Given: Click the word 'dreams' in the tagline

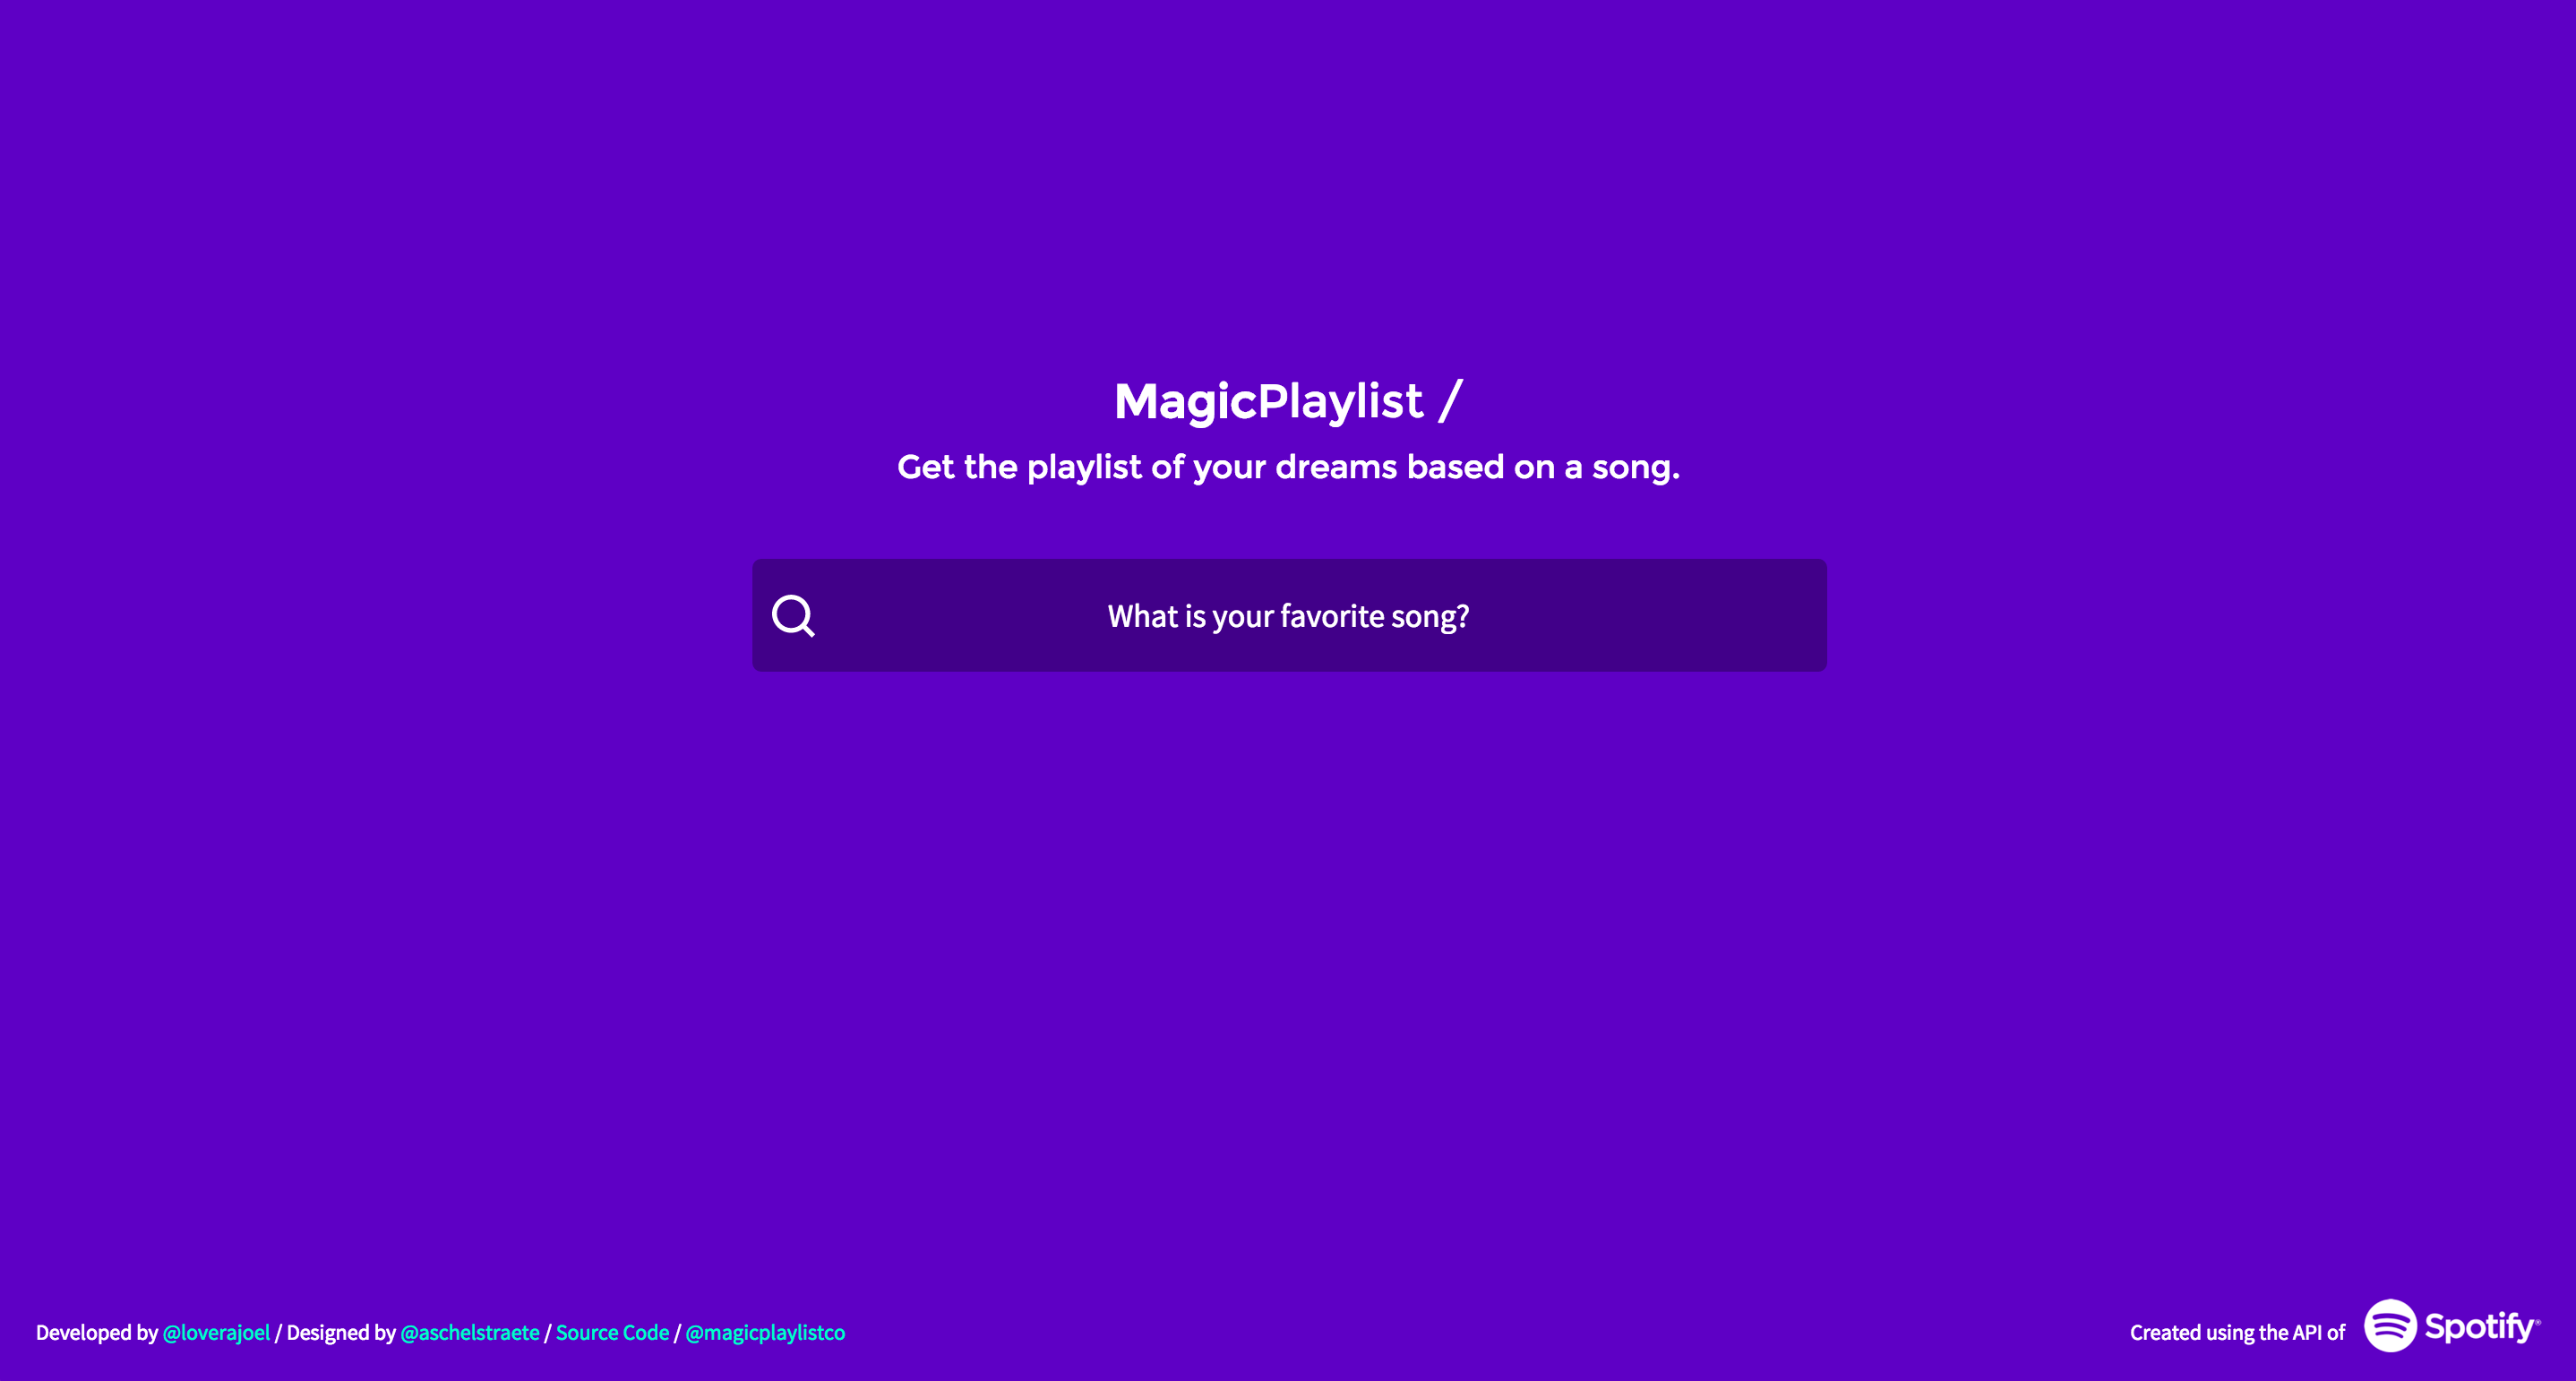Looking at the screenshot, I should pyautogui.click(x=1336, y=466).
